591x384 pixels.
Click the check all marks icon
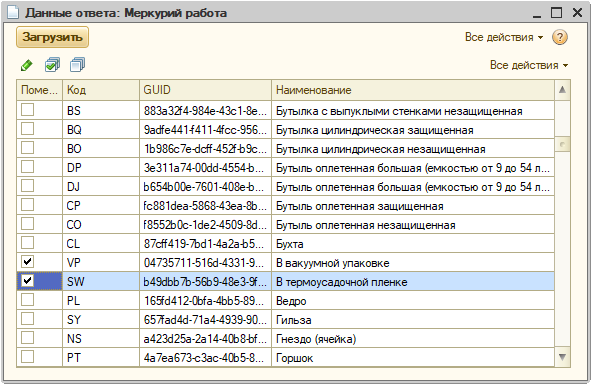52,65
